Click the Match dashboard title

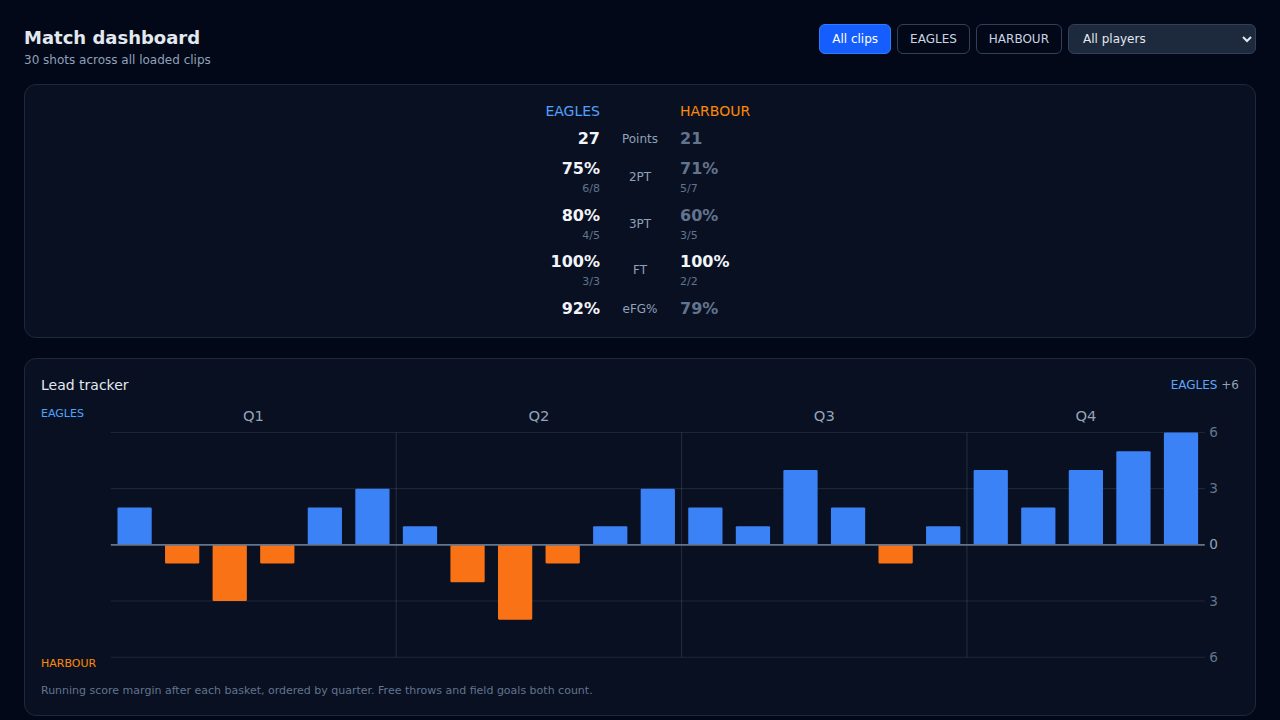112,37
